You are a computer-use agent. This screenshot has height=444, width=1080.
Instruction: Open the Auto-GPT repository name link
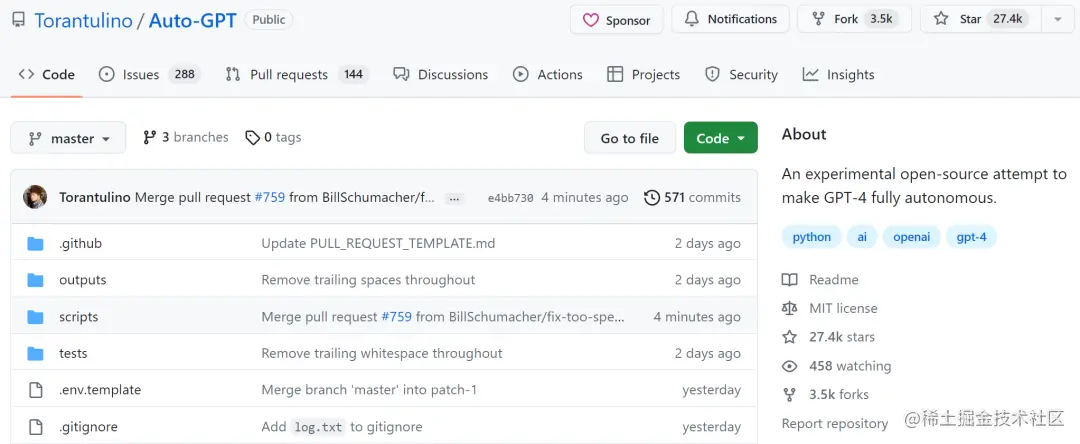[x=193, y=20]
